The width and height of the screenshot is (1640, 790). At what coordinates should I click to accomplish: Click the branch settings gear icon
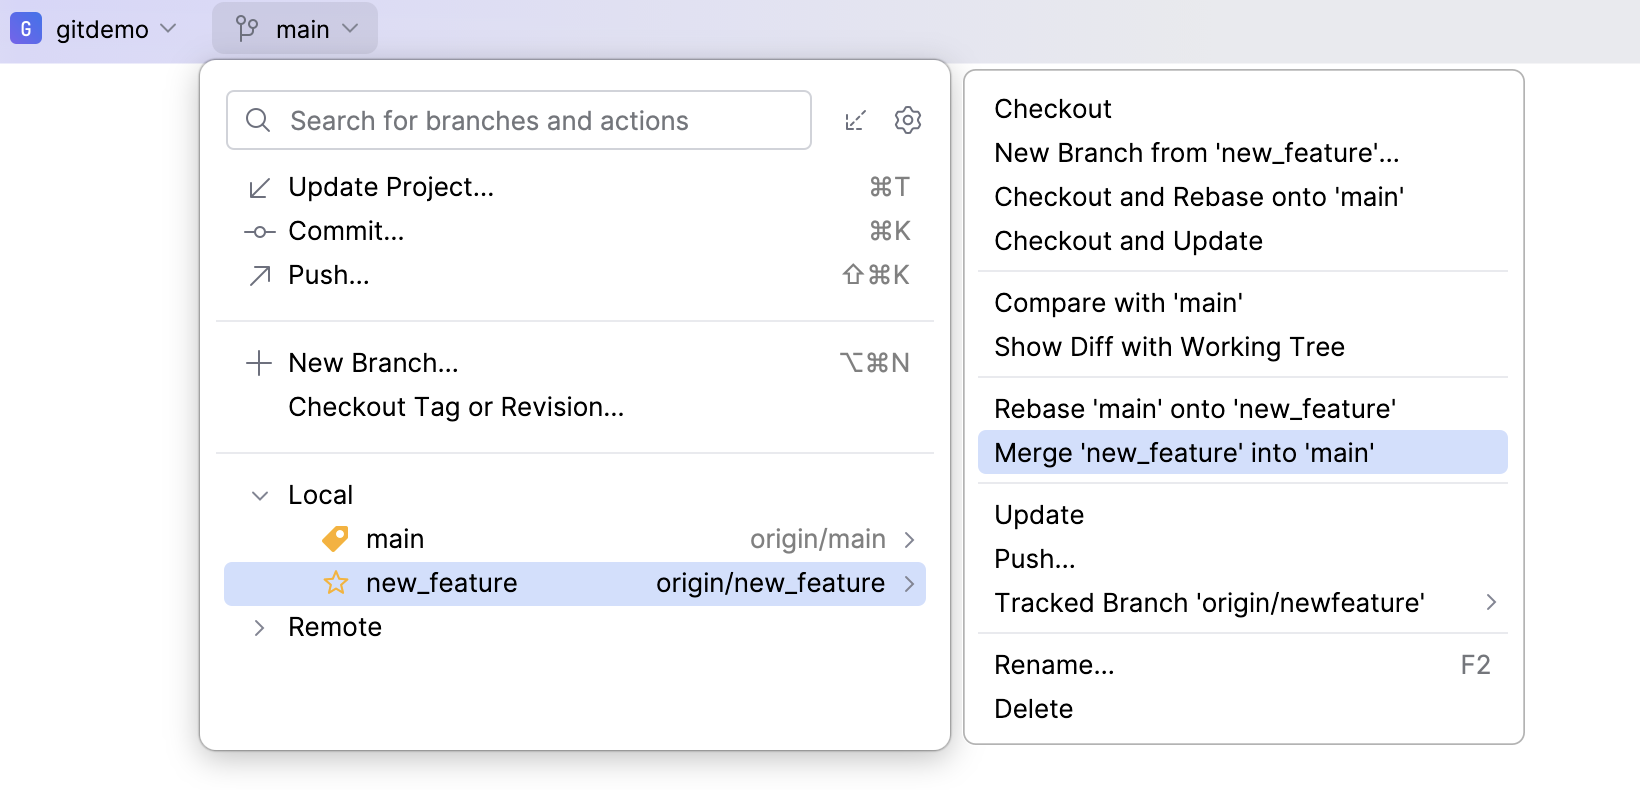point(907,121)
